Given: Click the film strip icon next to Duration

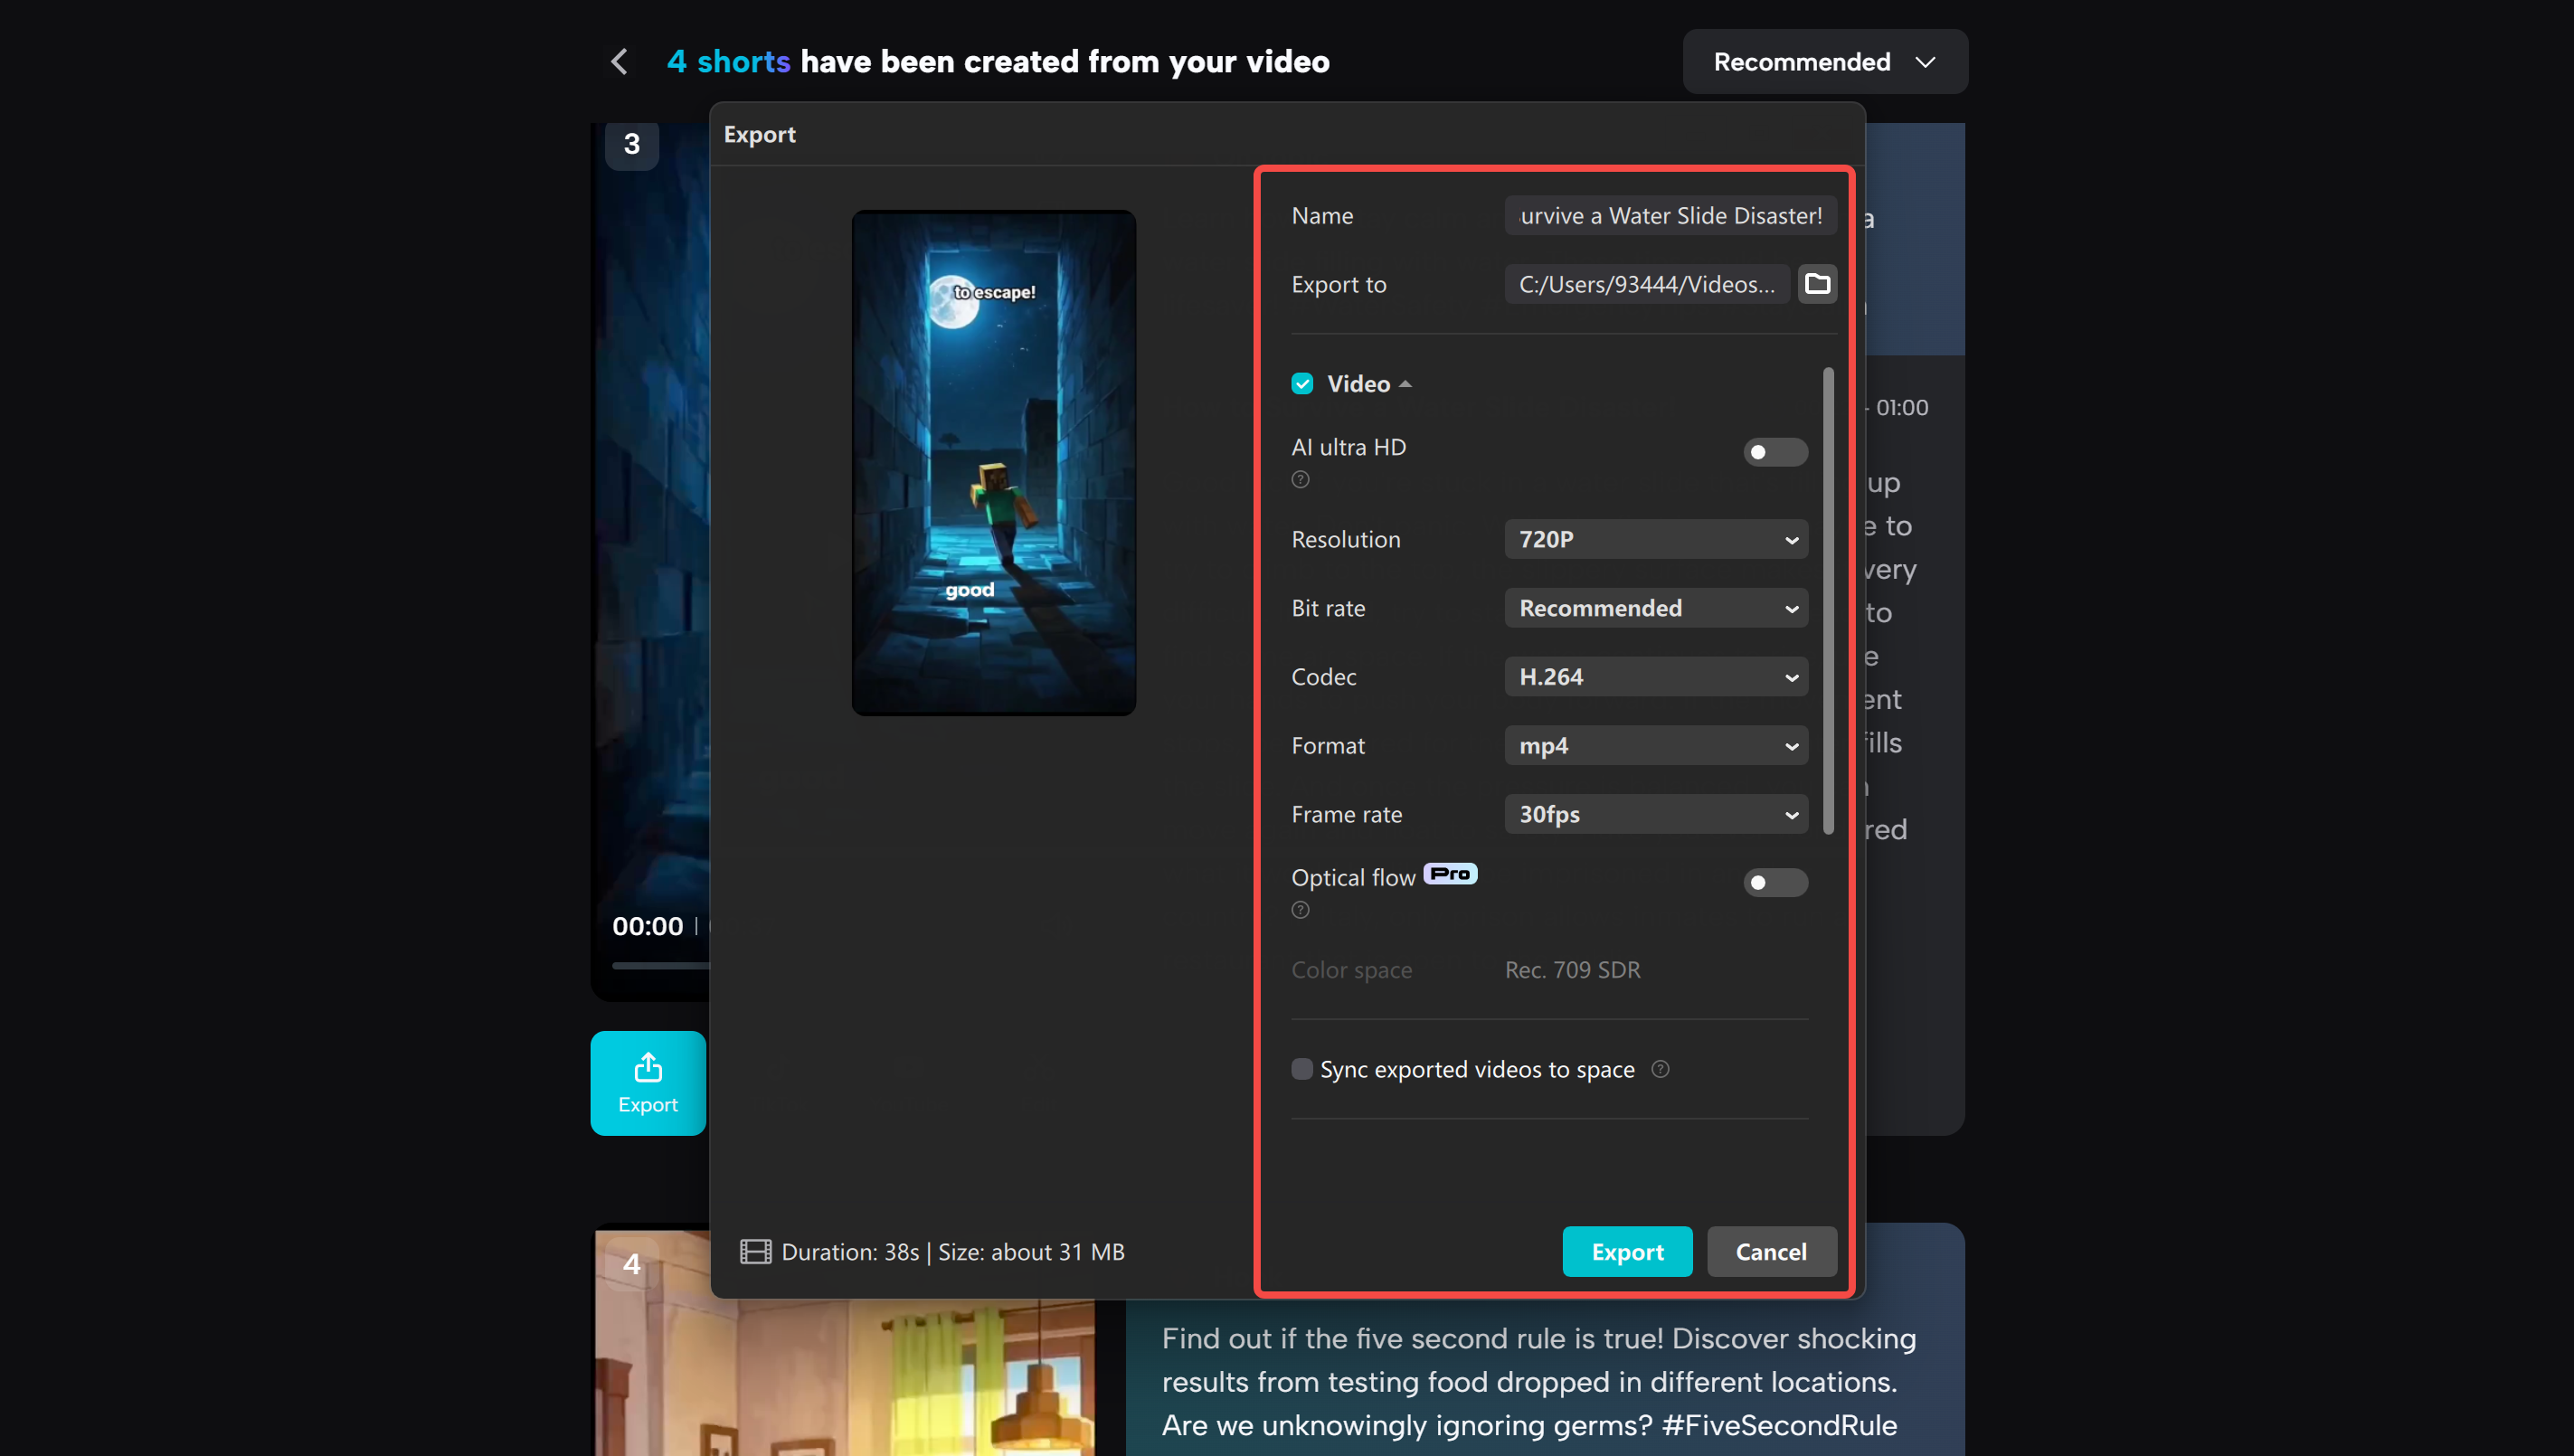Looking at the screenshot, I should [755, 1251].
